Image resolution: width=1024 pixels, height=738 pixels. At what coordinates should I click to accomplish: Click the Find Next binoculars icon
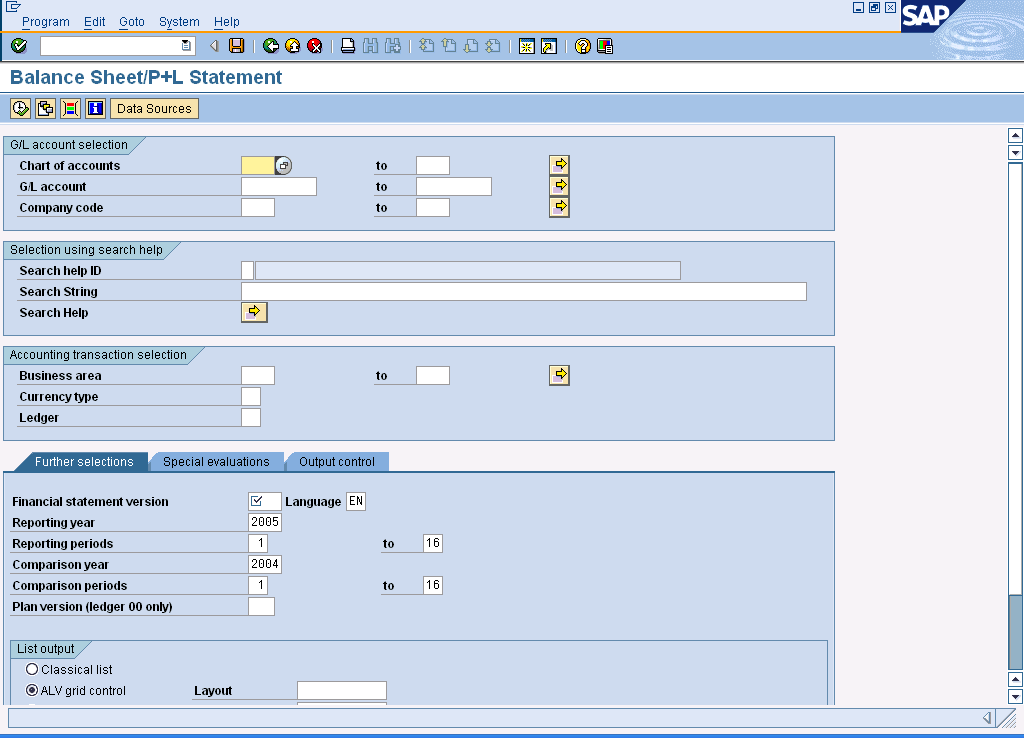coord(392,46)
